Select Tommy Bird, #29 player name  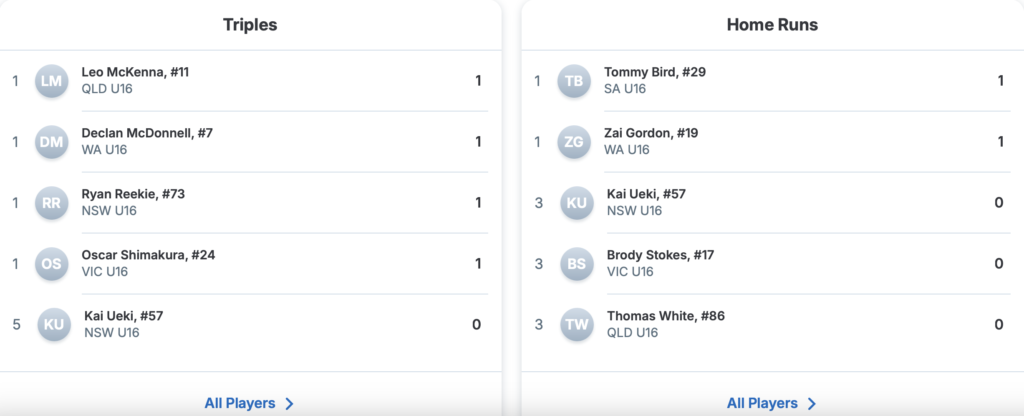(656, 72)
